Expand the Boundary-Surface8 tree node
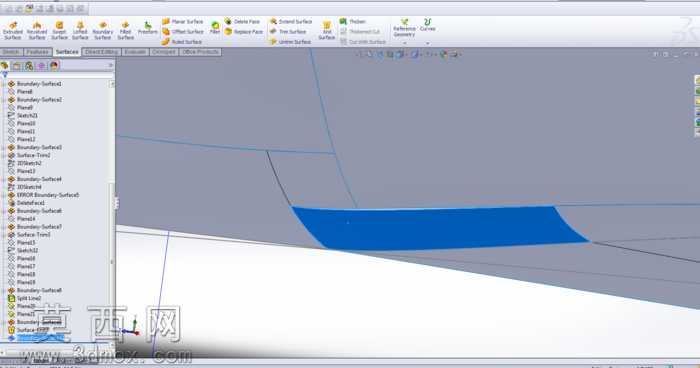Image resolution: width=700 pixels, height=368 pixels. tap(4, 291)
